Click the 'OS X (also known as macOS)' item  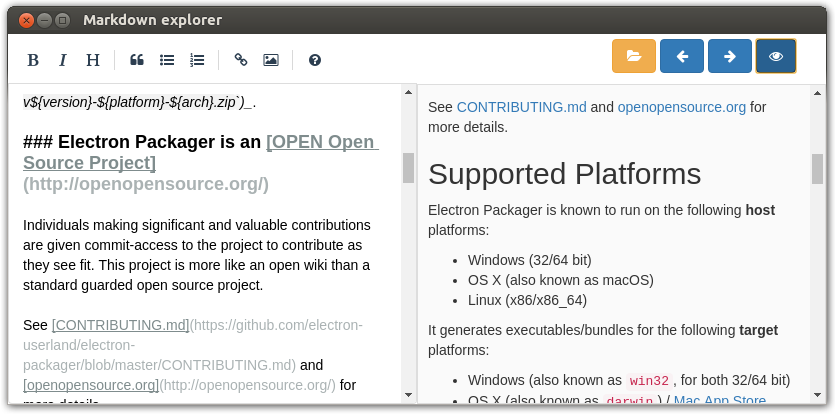pos(561,280)
